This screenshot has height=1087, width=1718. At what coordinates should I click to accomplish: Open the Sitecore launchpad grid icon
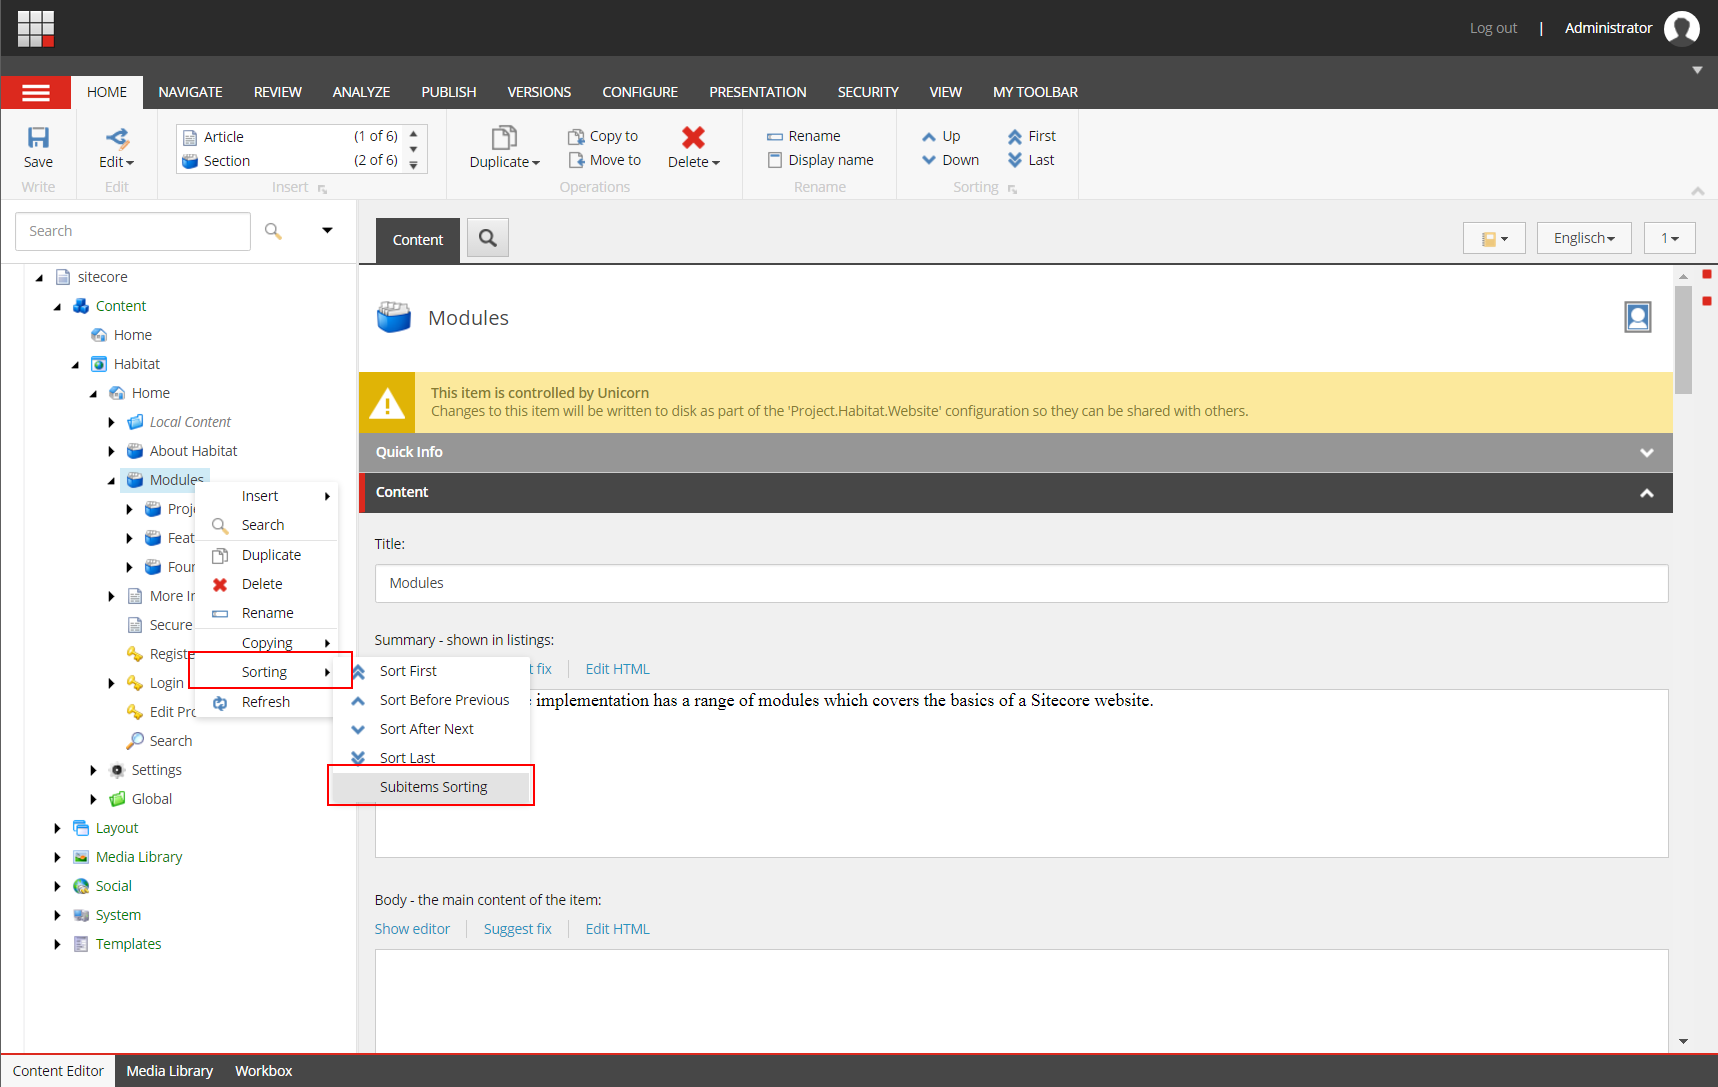point(36,29)
